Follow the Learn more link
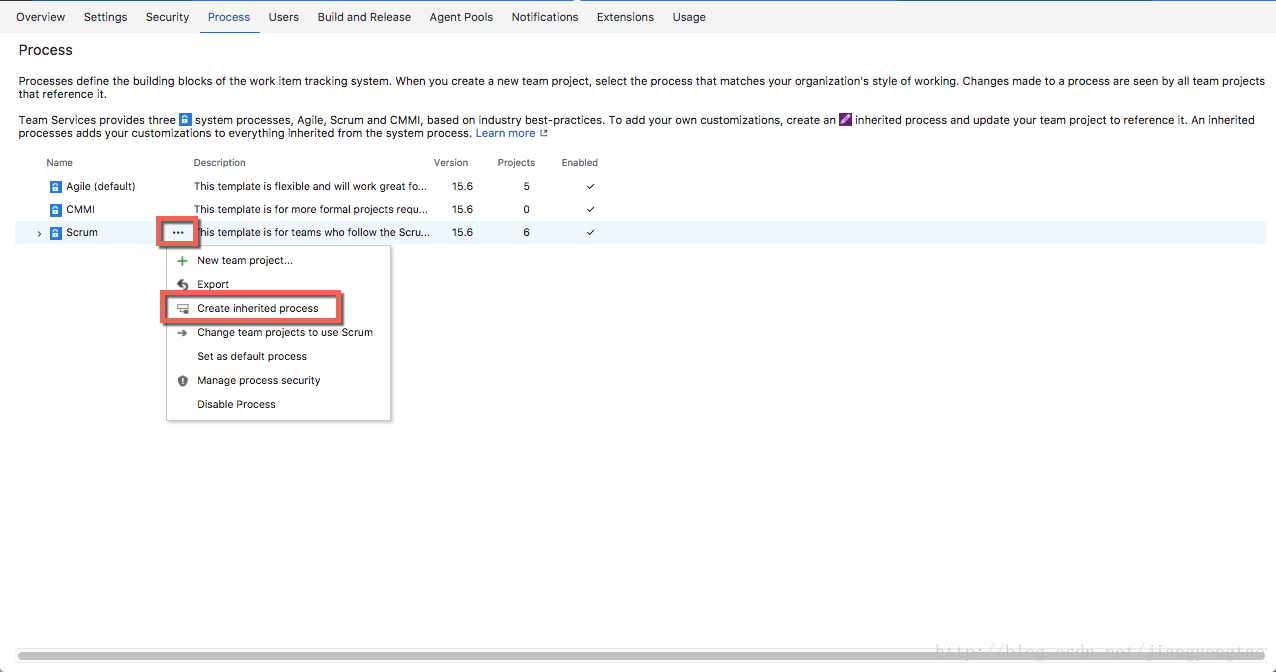 (x=505, y=133)
